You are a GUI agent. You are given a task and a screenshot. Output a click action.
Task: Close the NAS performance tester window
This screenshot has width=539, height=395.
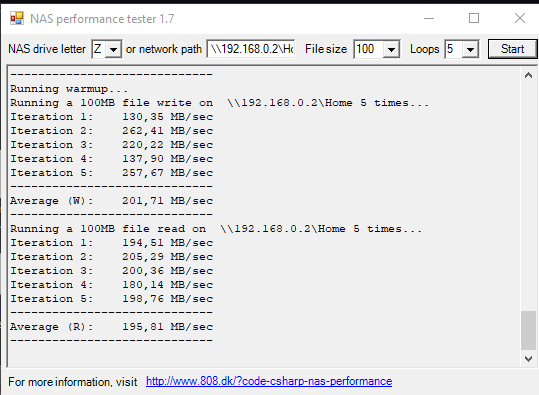point(520,18)
